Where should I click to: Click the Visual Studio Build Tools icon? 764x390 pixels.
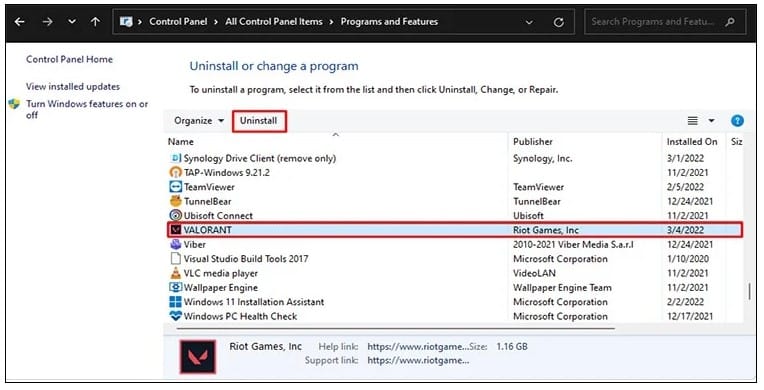pyautogui.click(x=175, y=258)
